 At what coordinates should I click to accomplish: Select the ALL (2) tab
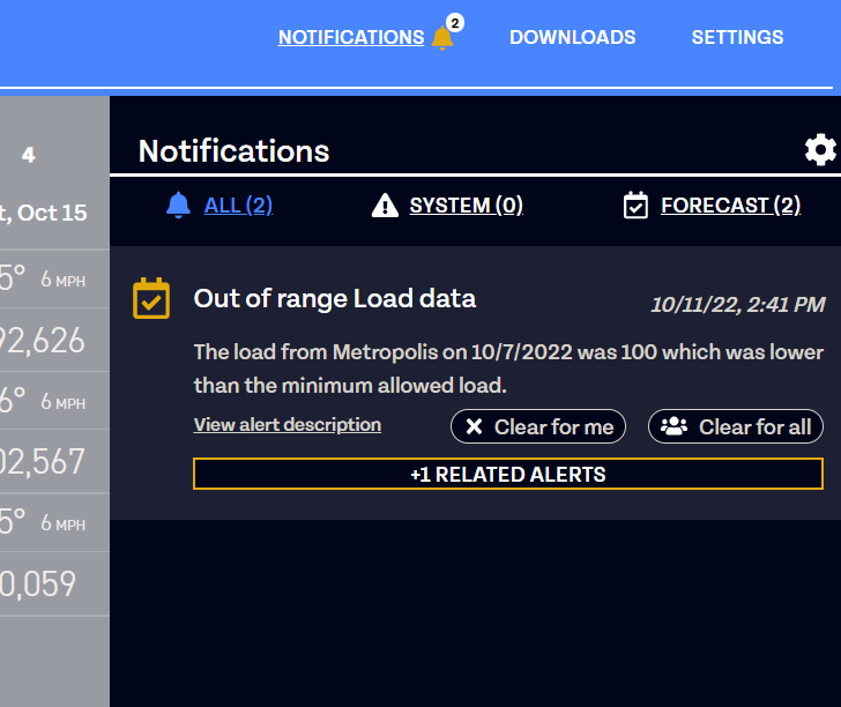coord(238,205)
